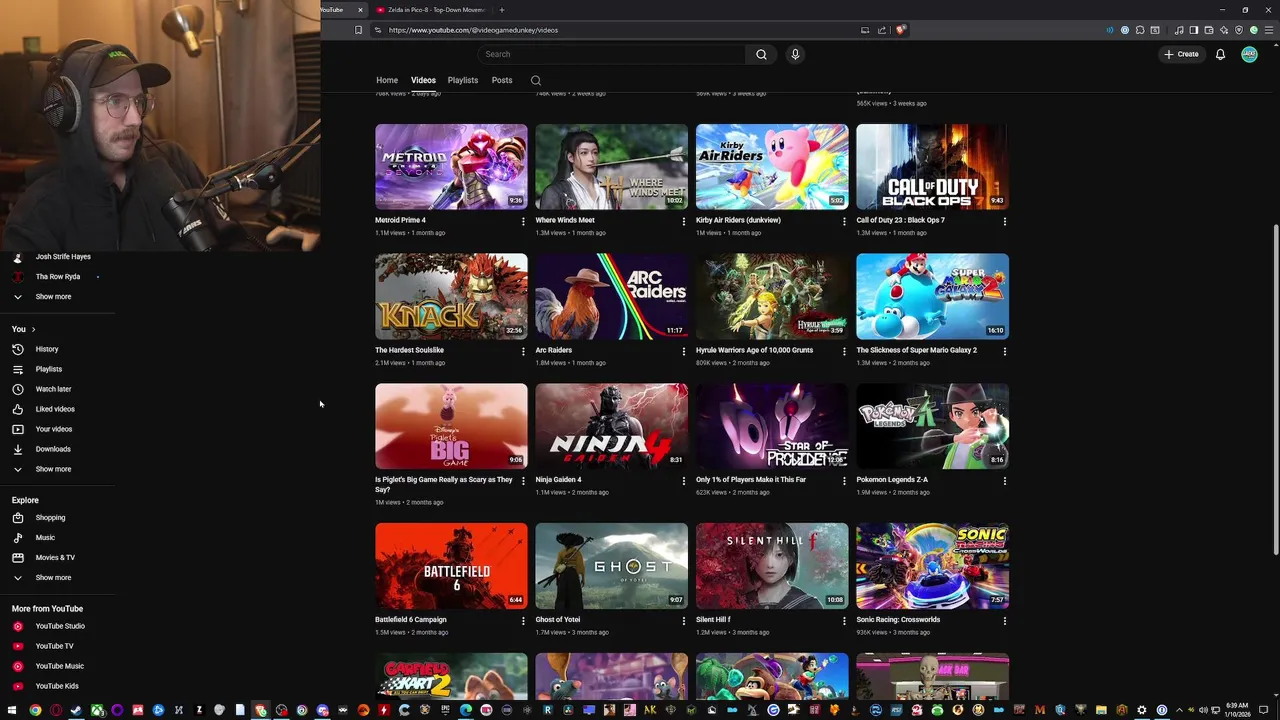Open Google Chrome from taskbar
Screen dimensions: 1280x720
35,710
